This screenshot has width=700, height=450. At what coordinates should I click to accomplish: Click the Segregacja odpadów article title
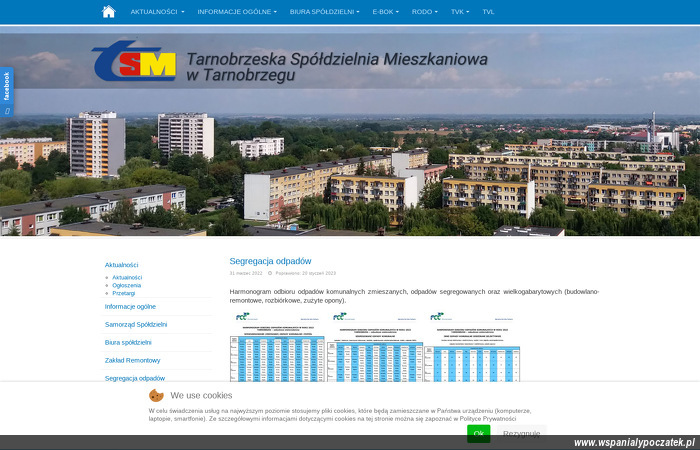pyautogui.click(x=270, y=261)
